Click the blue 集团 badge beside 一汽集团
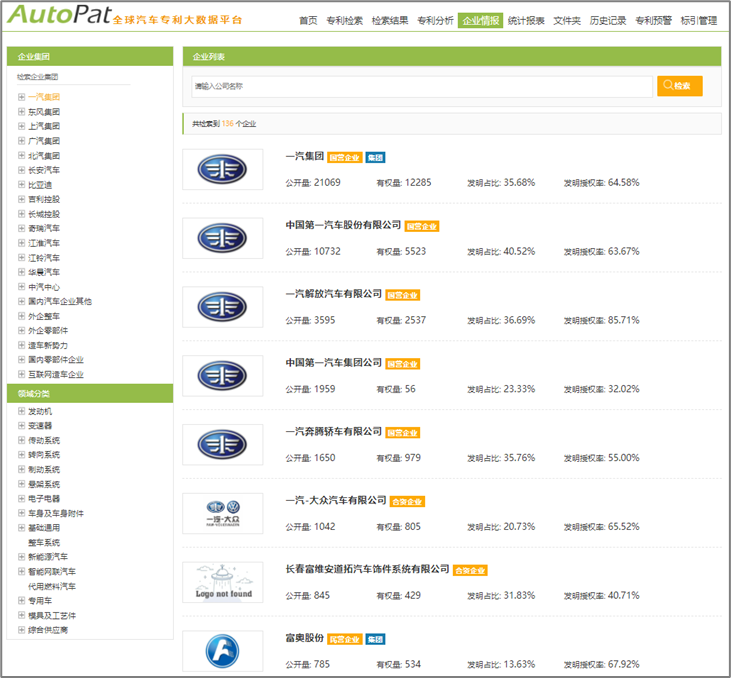 pos(375,158)
